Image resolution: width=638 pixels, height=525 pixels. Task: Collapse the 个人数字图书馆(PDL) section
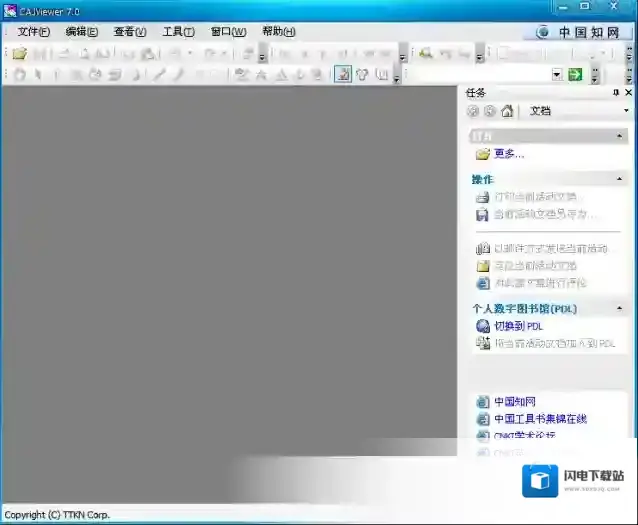tap(619, 308)
